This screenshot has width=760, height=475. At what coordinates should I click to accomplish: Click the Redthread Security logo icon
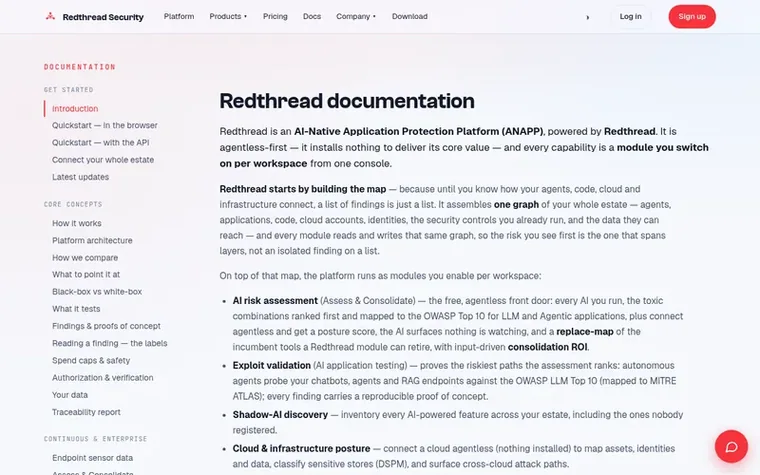pyautogui.click(x=50, y=16)
